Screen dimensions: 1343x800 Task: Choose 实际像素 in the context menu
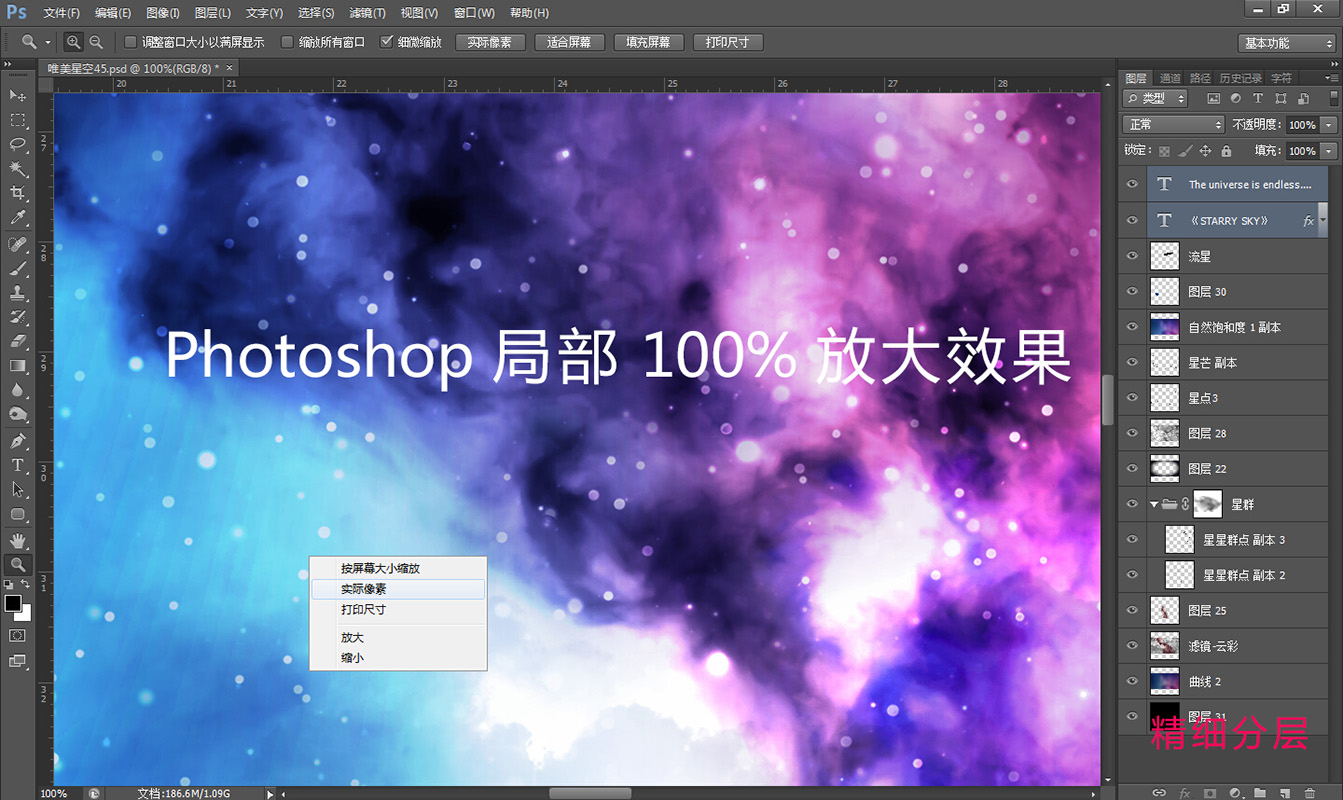pyautogui.click(x=398, y=589)
